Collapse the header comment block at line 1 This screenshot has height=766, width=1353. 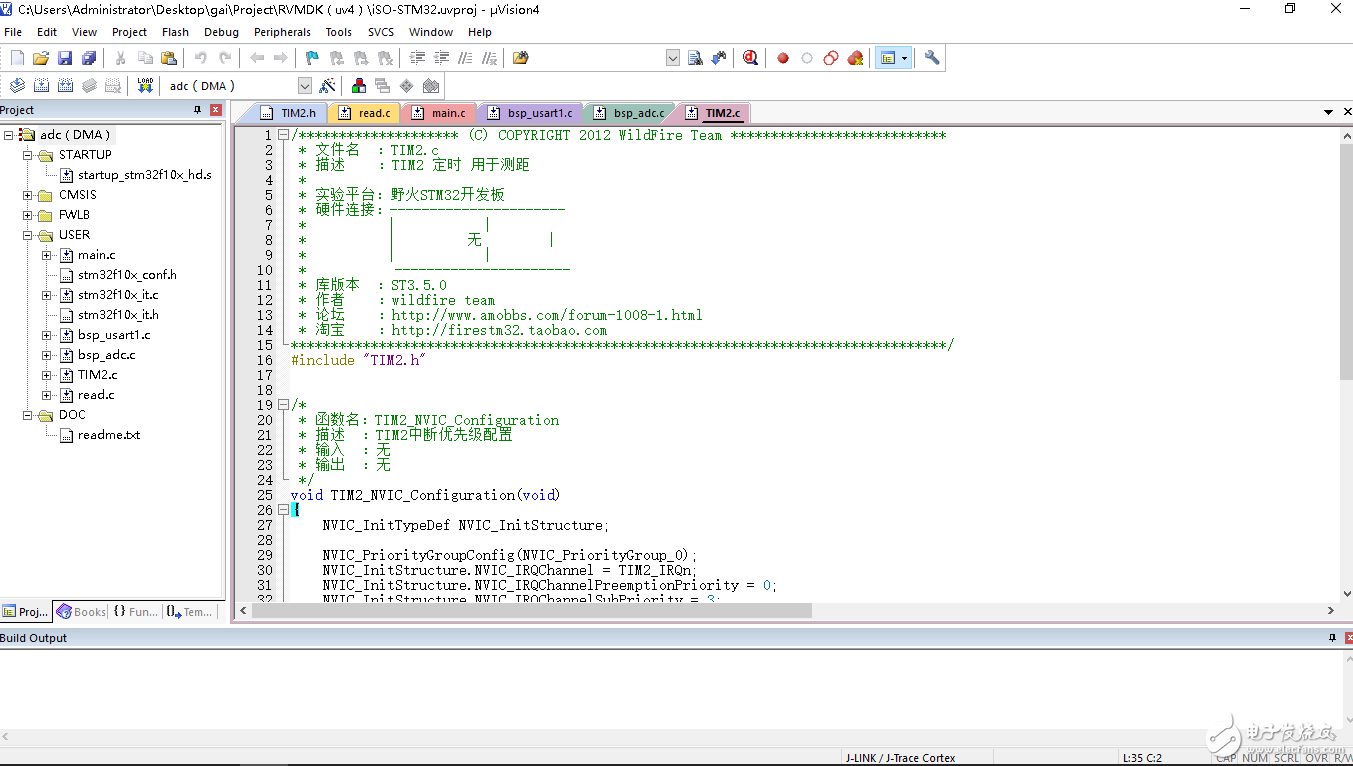pos(284,135)
